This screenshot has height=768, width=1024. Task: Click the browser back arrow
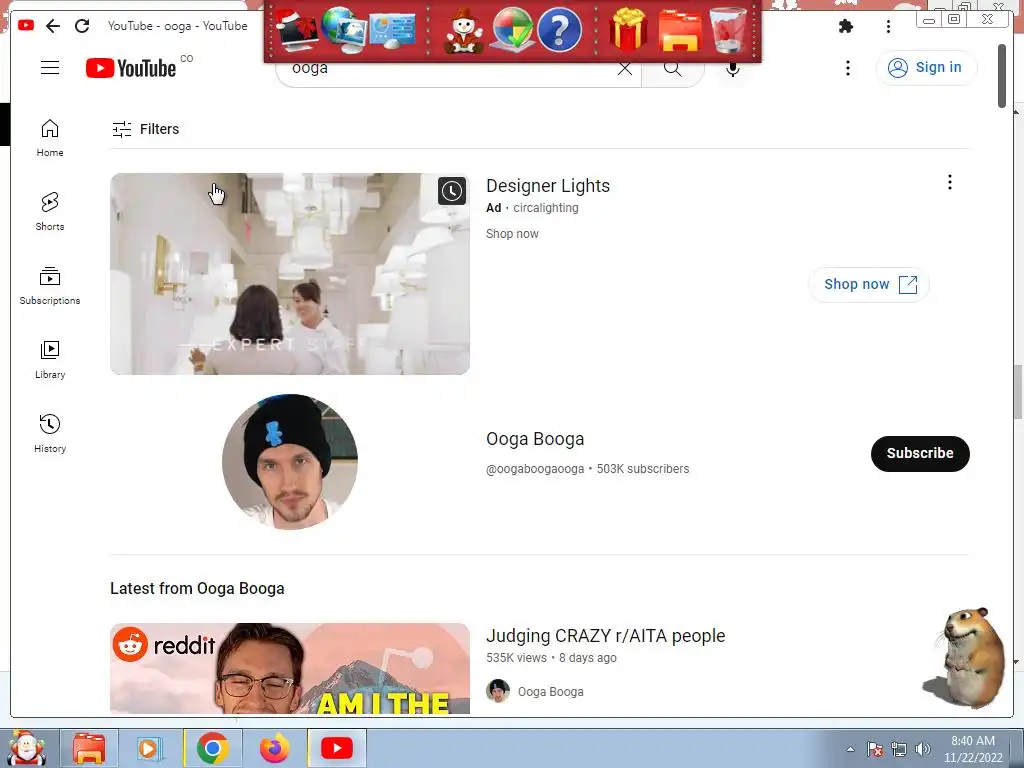54,25
